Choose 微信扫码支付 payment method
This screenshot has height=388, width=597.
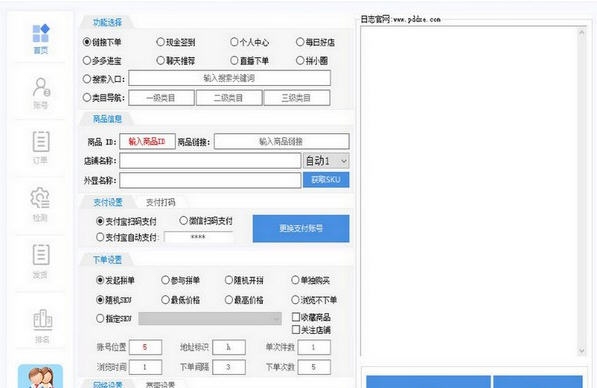coord(206,221)
